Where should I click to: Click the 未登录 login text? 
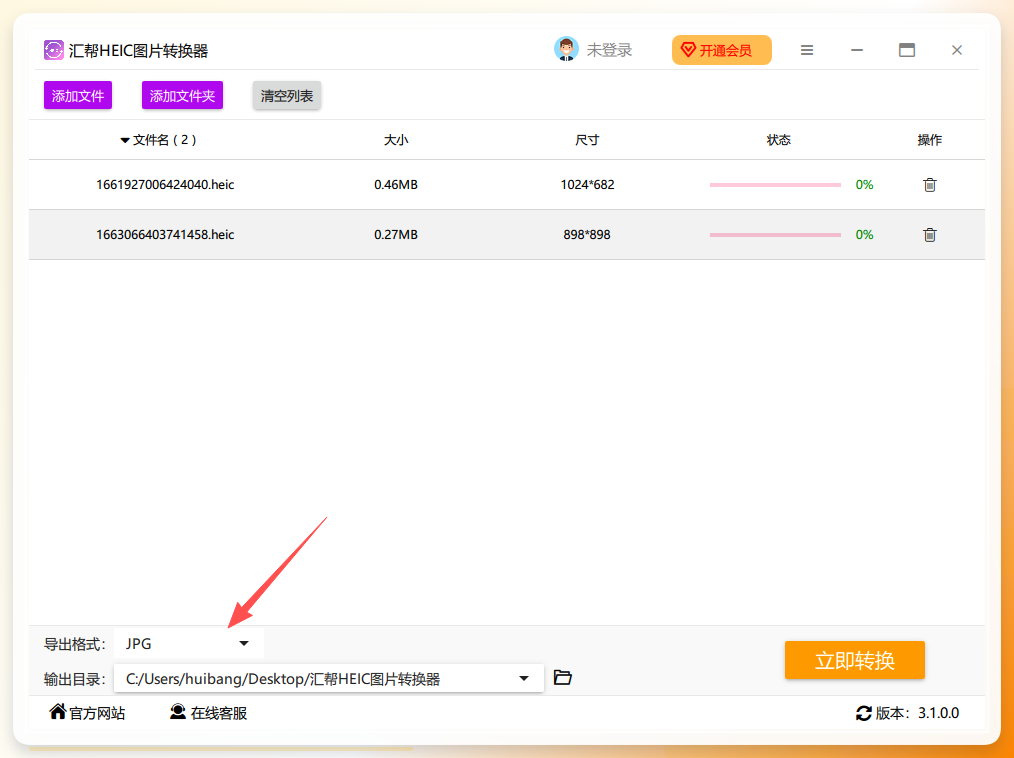[x=609, y=50]
